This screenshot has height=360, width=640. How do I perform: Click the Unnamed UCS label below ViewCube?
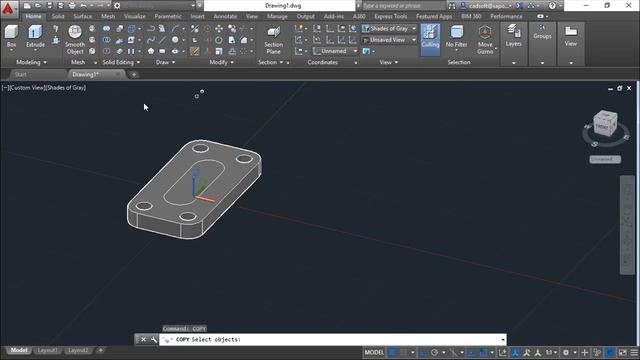click(x=605, y=159)
